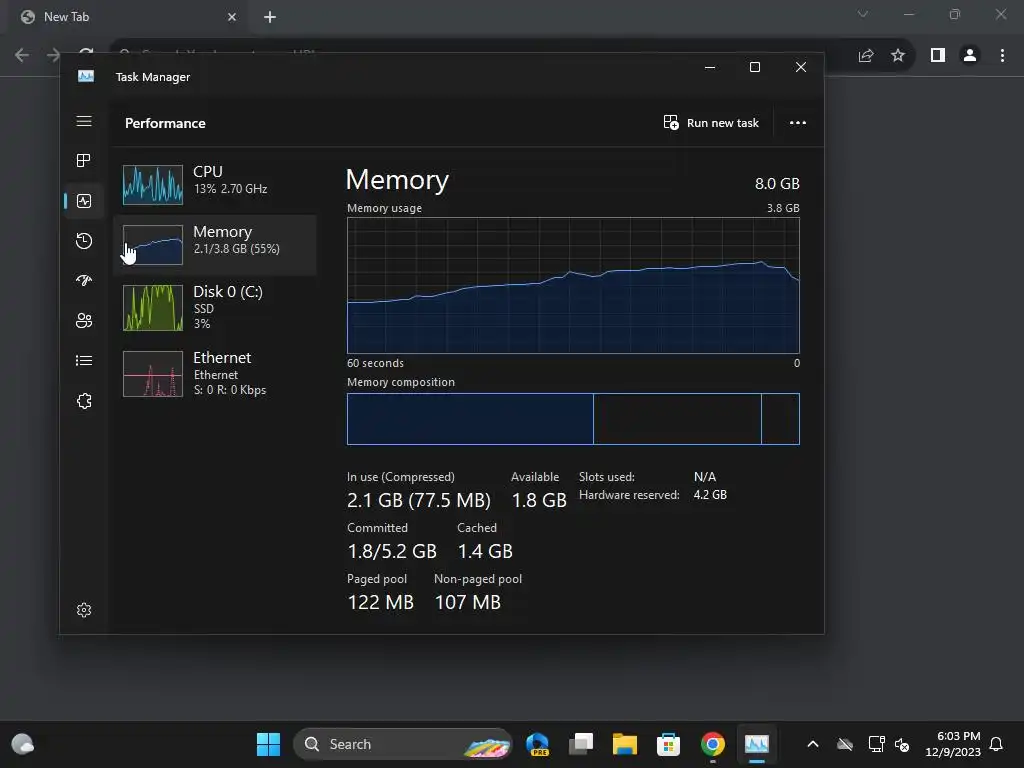Select the Memory performance entry
The image size is (1024, 768).
(215, 245)
